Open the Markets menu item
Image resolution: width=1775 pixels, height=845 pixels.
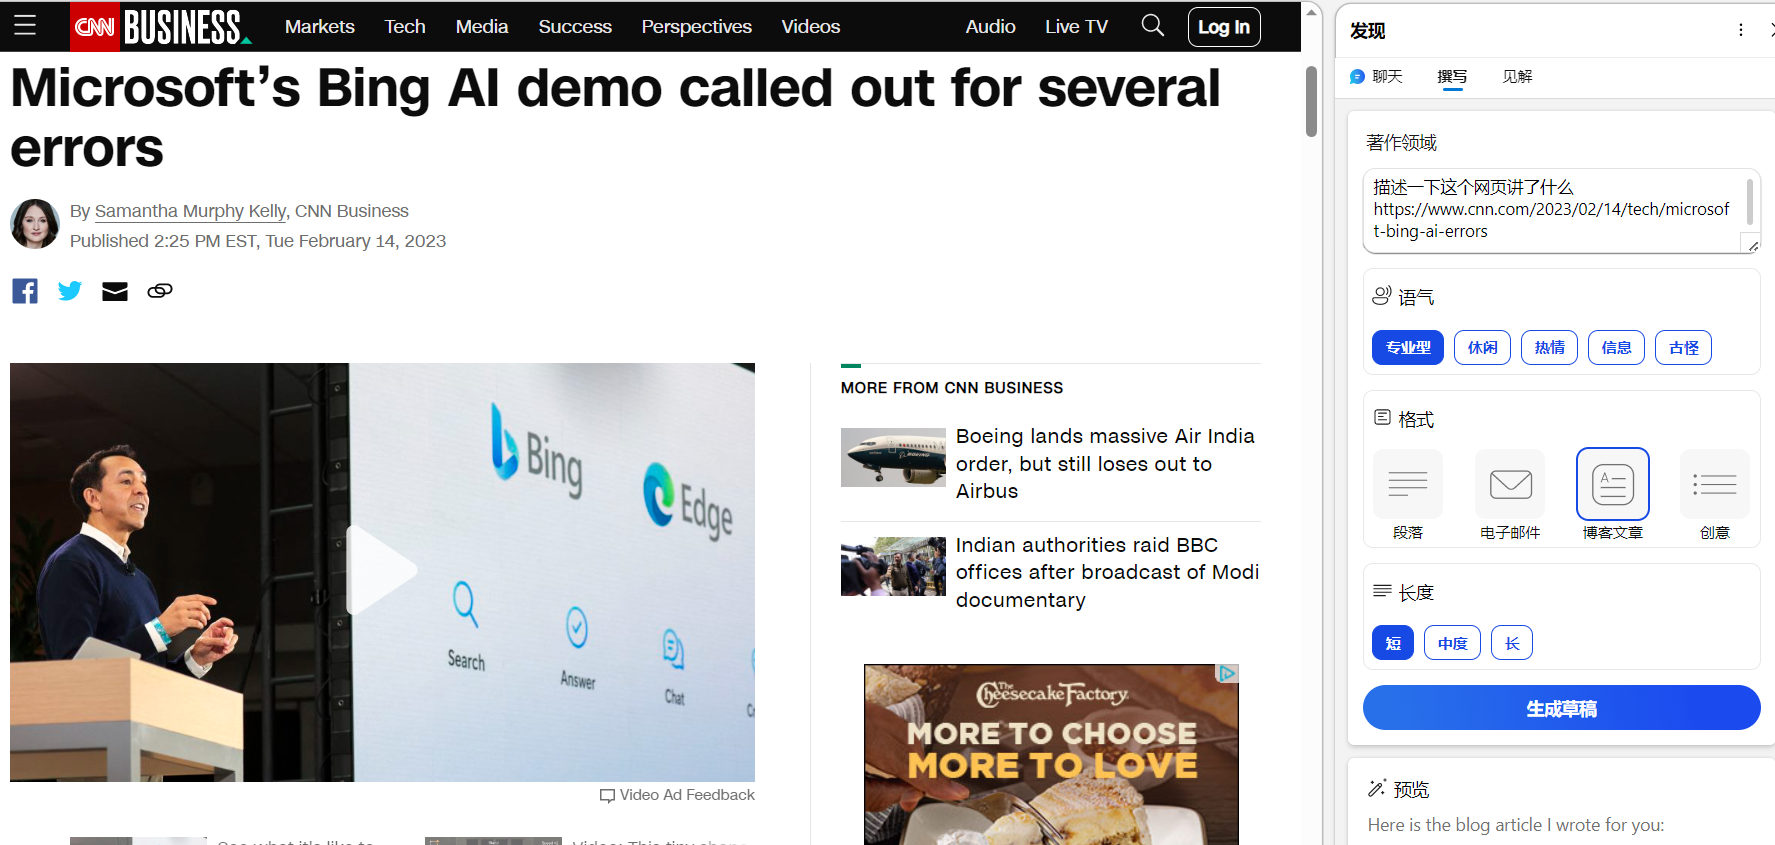pos(320,27)
